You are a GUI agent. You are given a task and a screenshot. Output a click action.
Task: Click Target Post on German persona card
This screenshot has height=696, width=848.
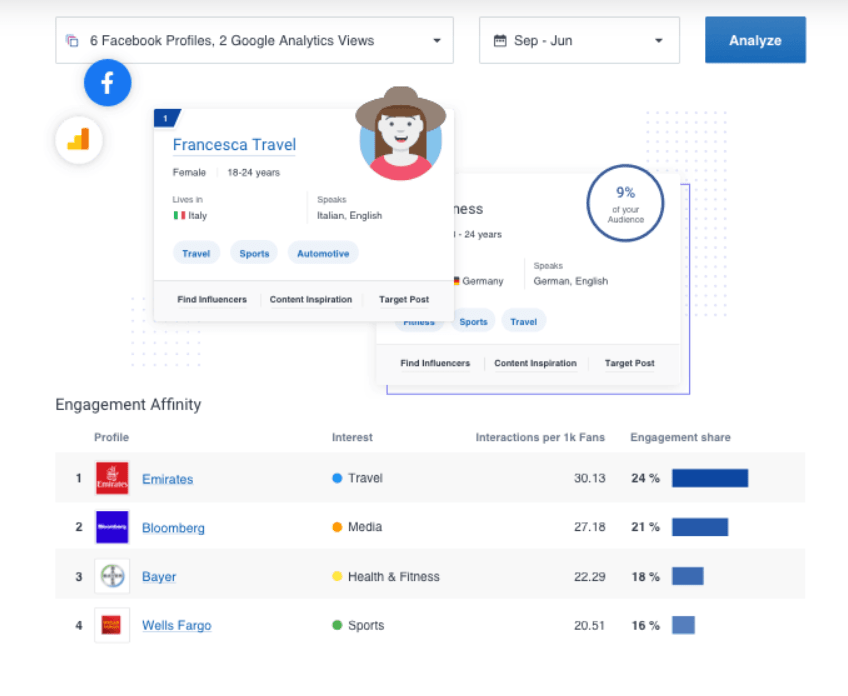click(x=630, y=363)
